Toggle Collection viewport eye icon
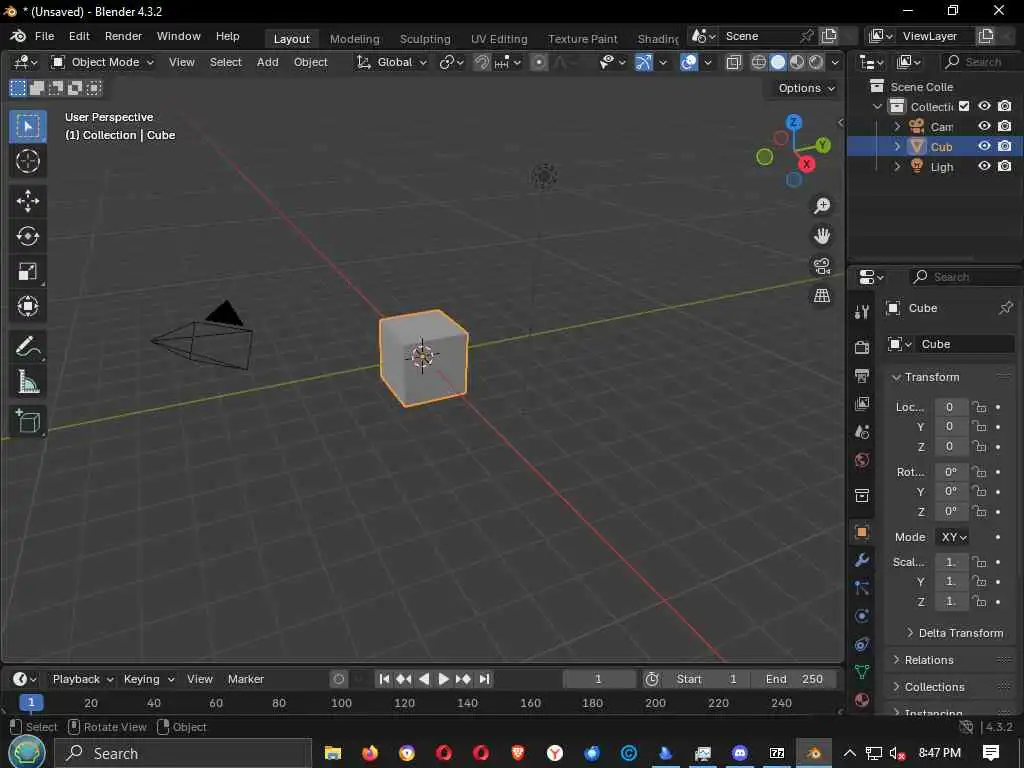Screen dimensions: 1024x768 pos(984,106)
